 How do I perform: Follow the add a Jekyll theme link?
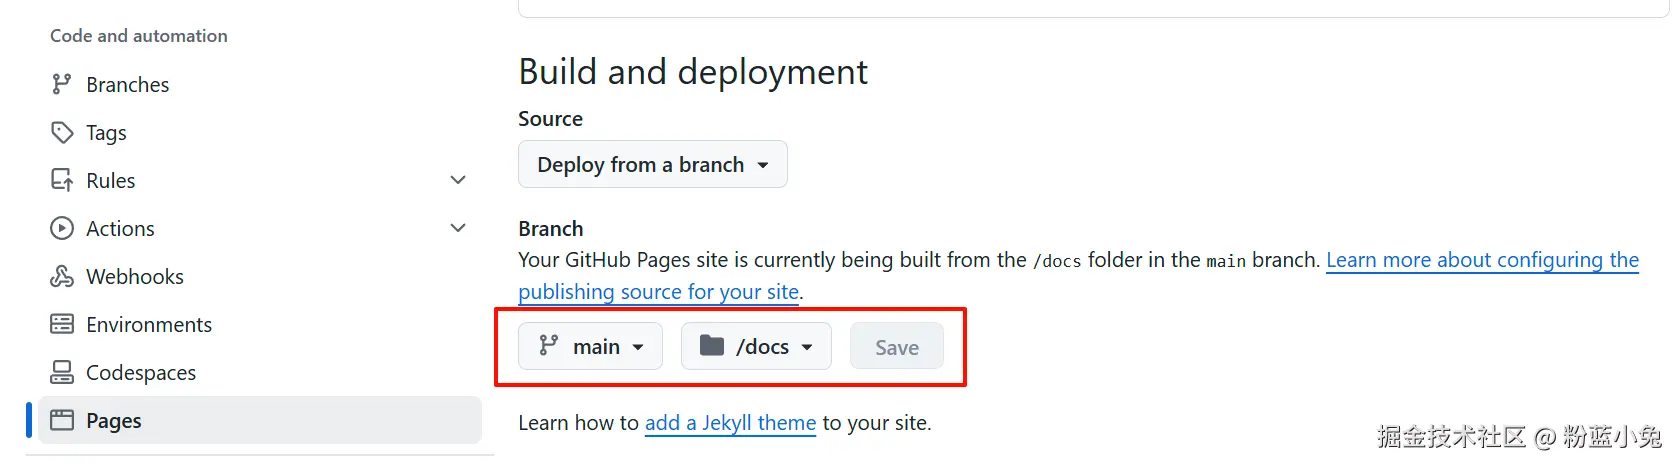[x=730, y=423]
